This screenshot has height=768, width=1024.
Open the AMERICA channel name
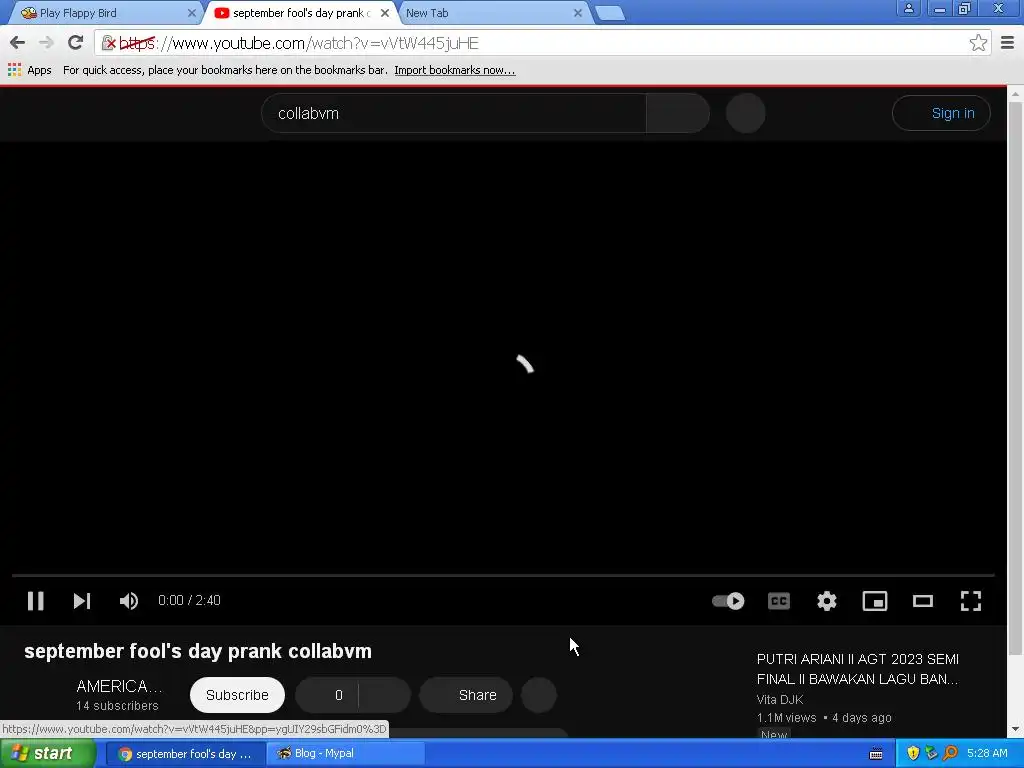119,686
